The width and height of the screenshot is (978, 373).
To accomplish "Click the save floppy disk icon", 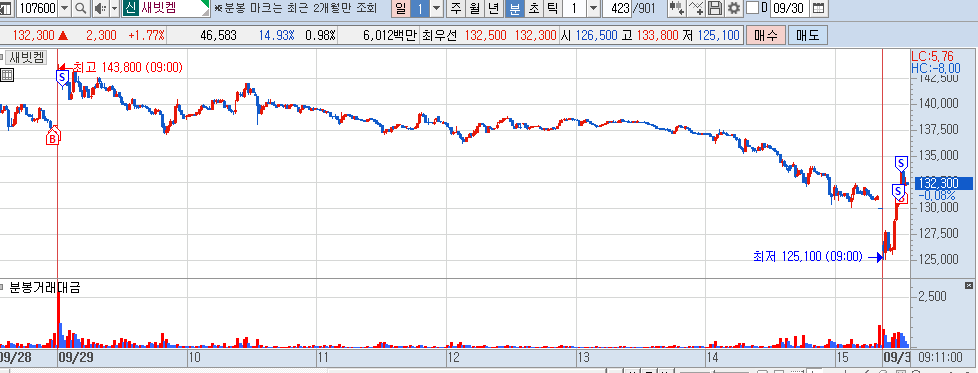I will tap(715, 9).
